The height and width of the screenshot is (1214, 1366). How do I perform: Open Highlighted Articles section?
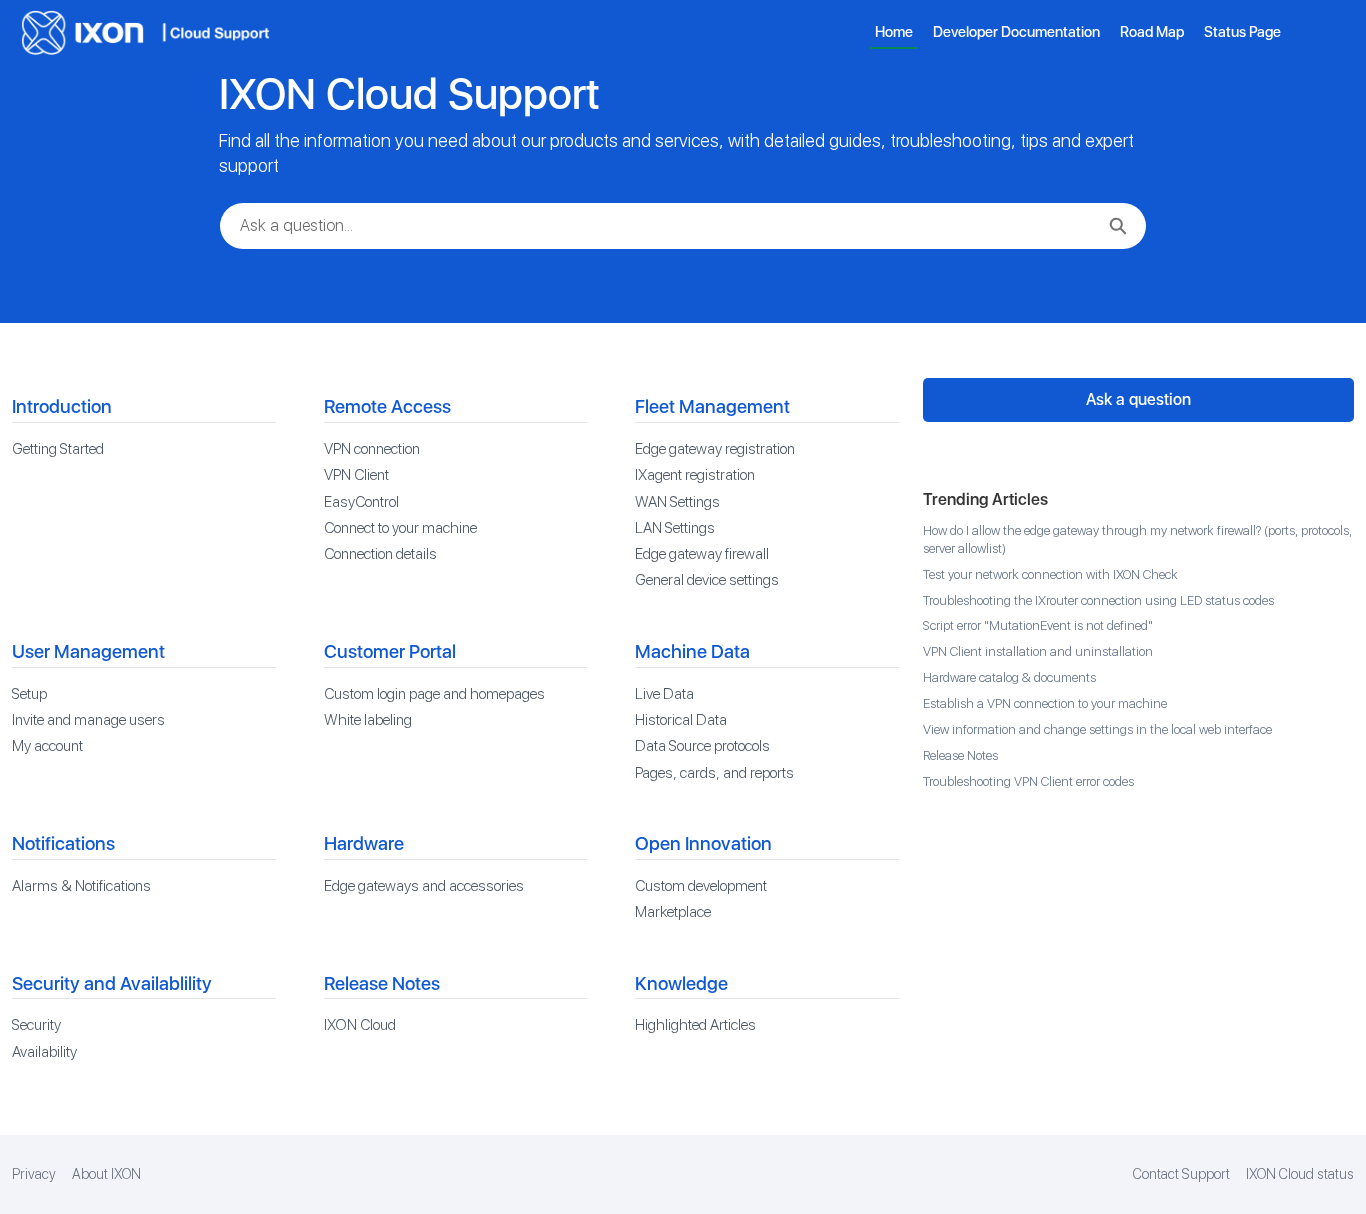click(695, 1025)
